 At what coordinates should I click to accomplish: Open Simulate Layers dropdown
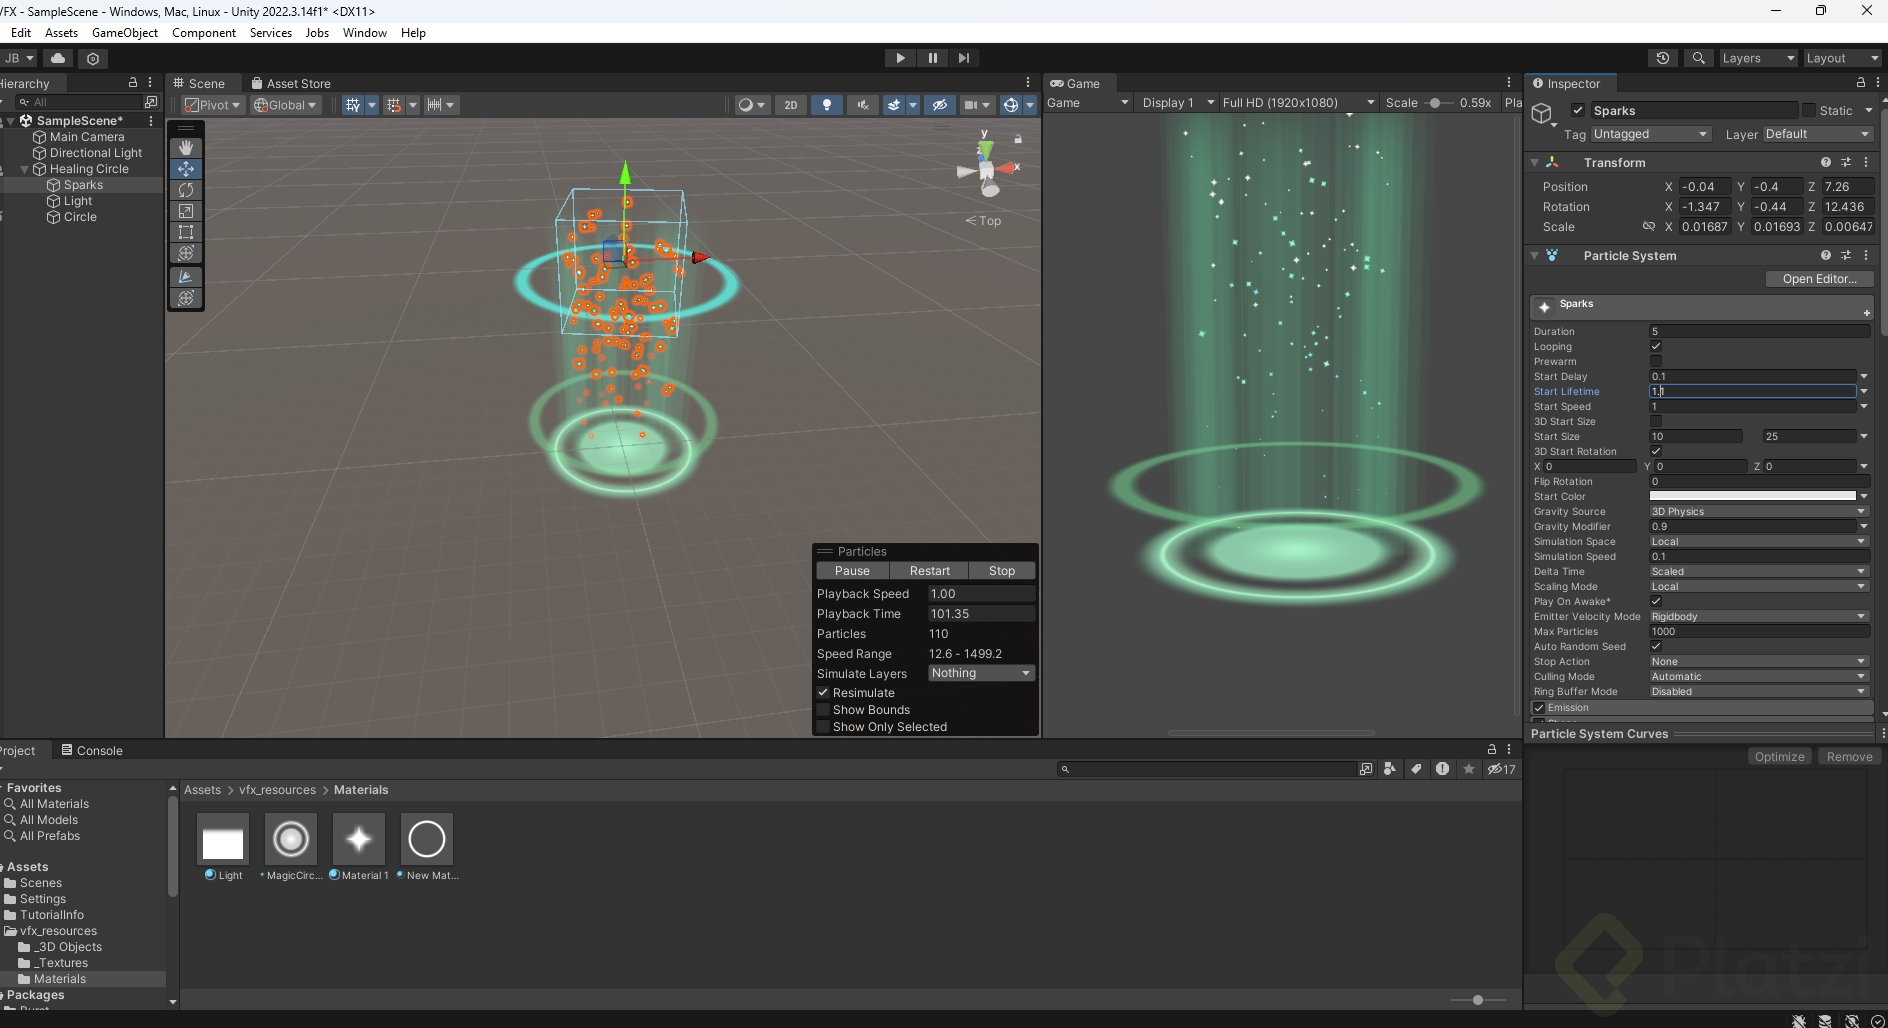click(980, 674)
